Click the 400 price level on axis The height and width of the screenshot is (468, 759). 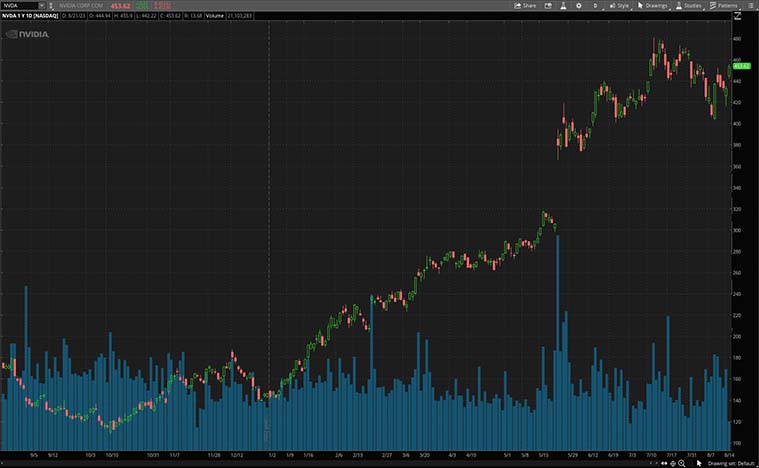[x=737, y=124]
